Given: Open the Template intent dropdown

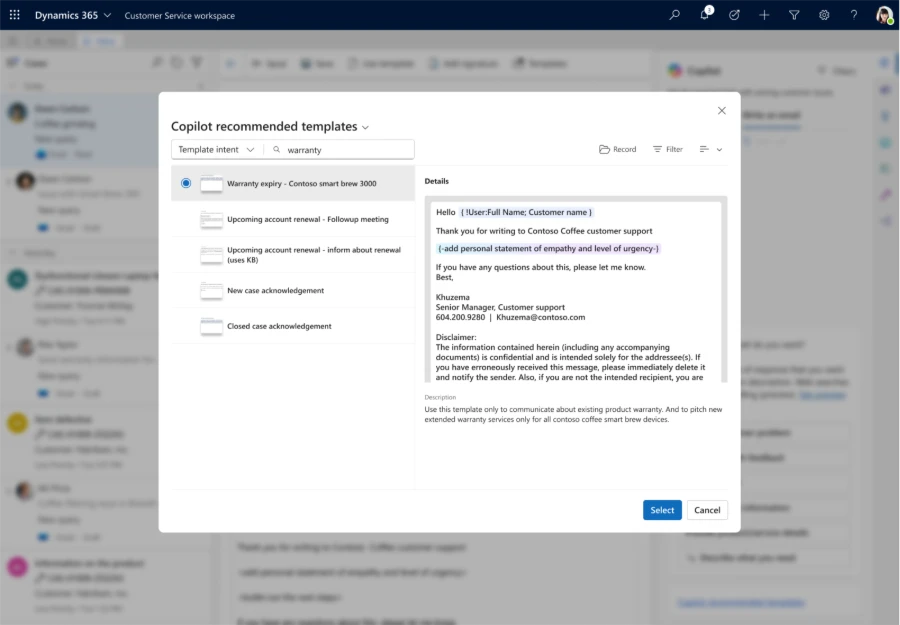Looking at the screenshot, I should 216,149.
